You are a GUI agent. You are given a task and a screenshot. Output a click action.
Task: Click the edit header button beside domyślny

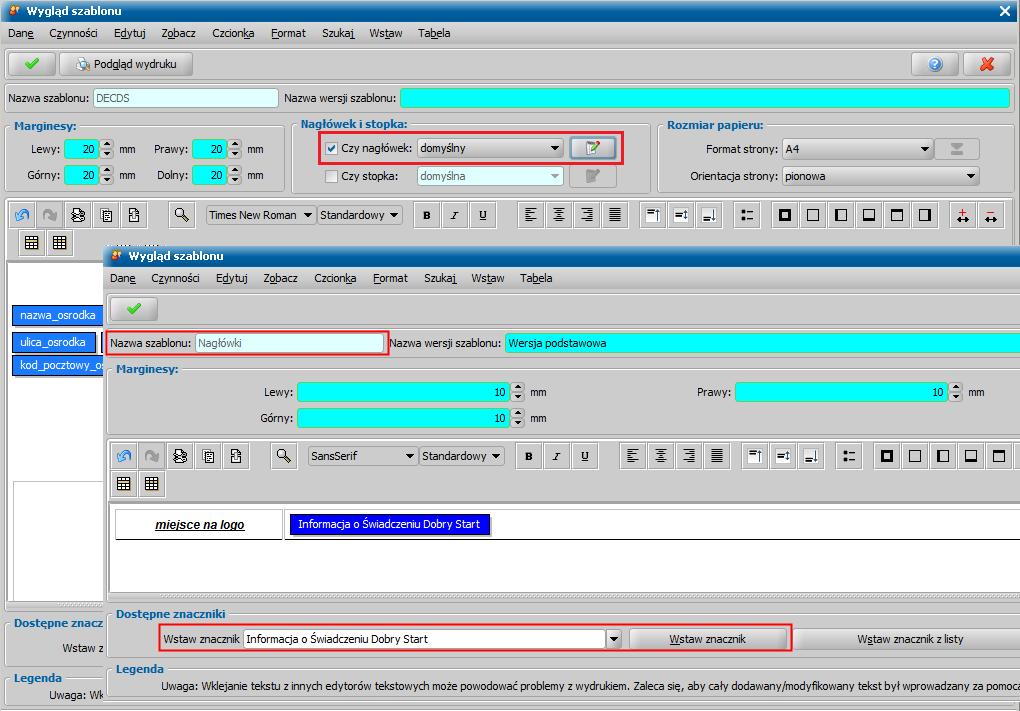[593, 148]
